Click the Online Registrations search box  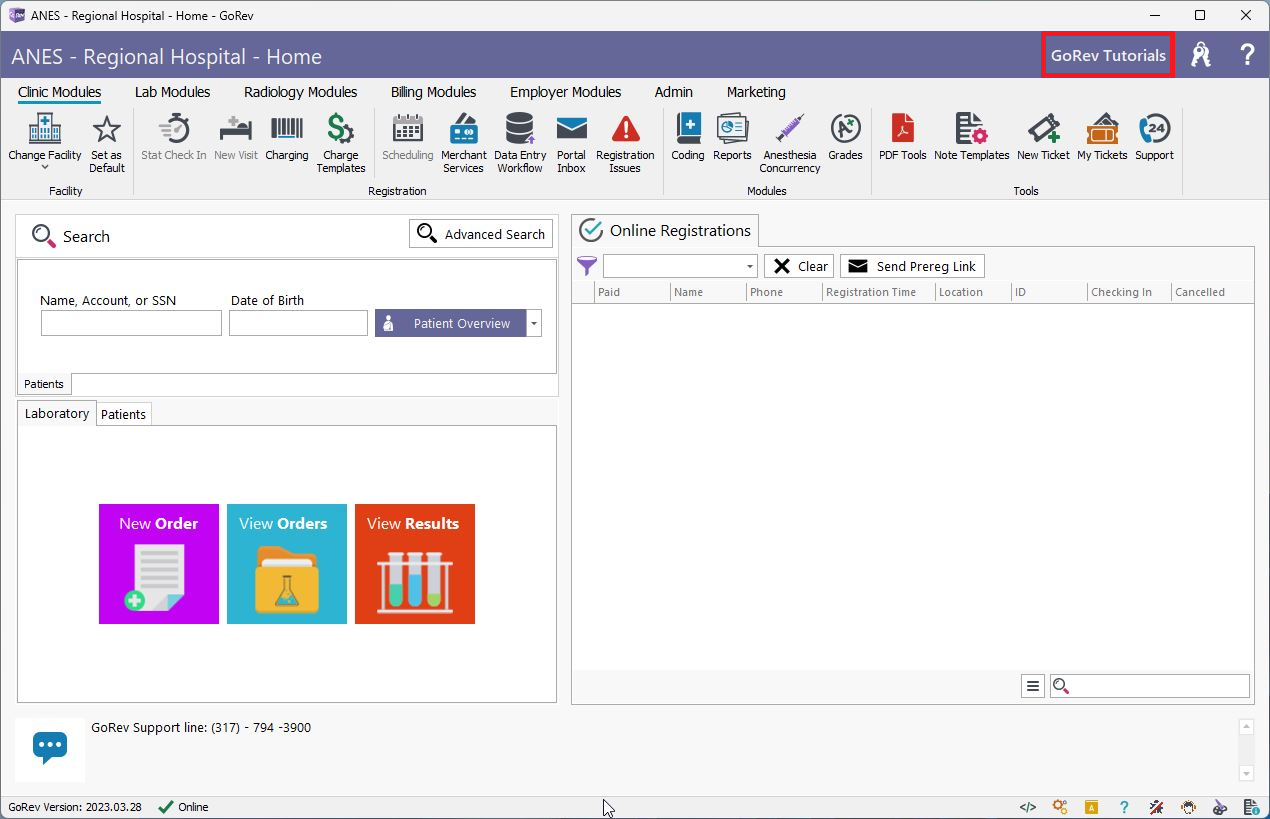click(1150, 686)
